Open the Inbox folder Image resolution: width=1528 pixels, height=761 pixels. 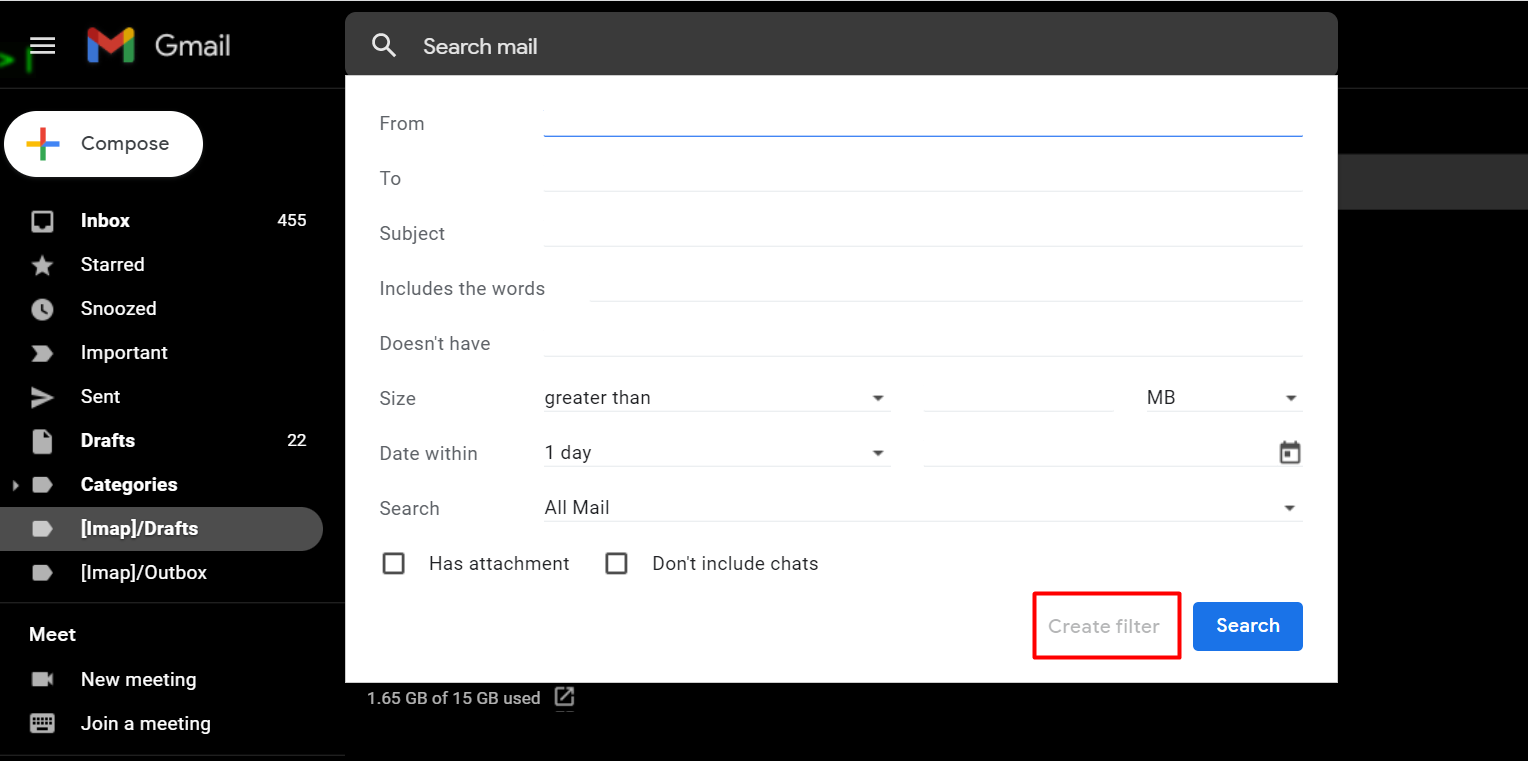(105, 220)
